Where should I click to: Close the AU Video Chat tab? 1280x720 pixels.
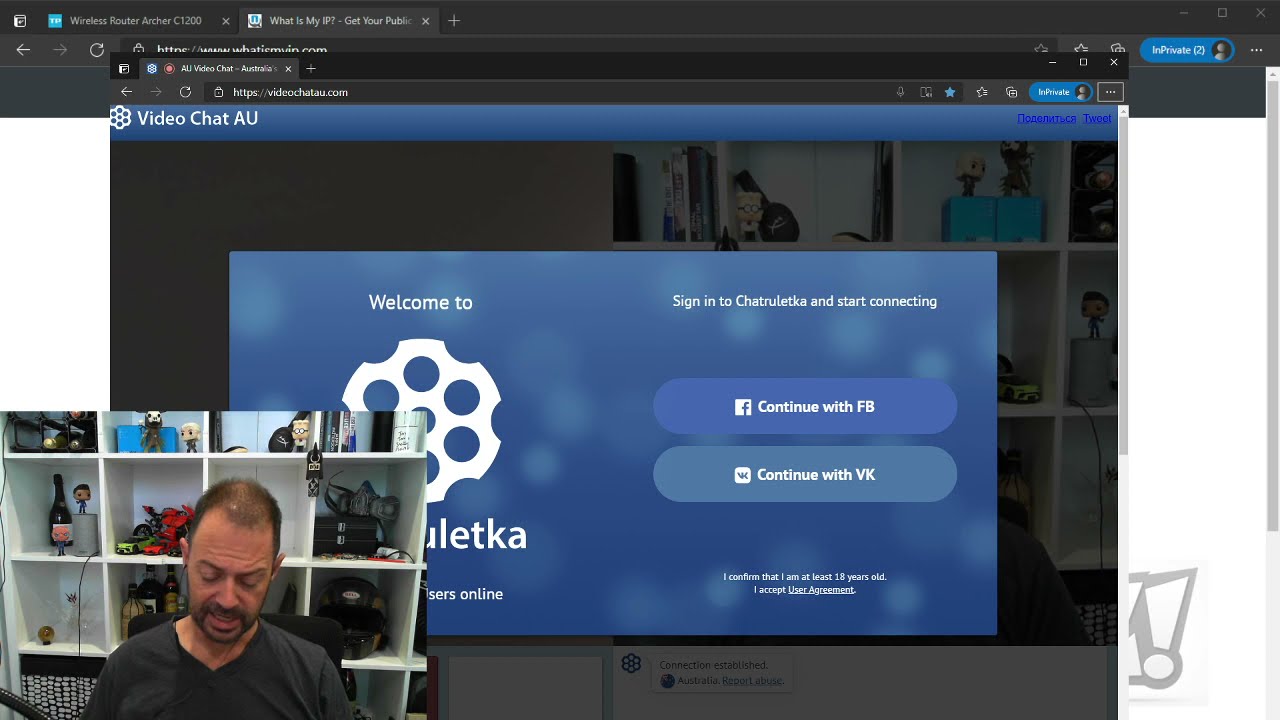[288, 69]
